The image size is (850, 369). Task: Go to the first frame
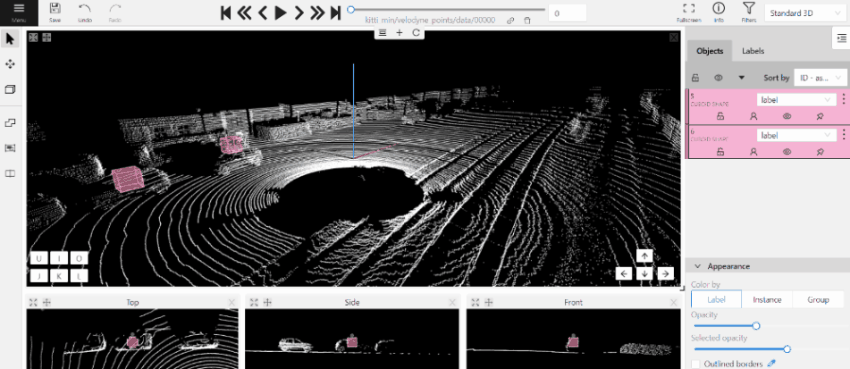[x=227, y=12]
